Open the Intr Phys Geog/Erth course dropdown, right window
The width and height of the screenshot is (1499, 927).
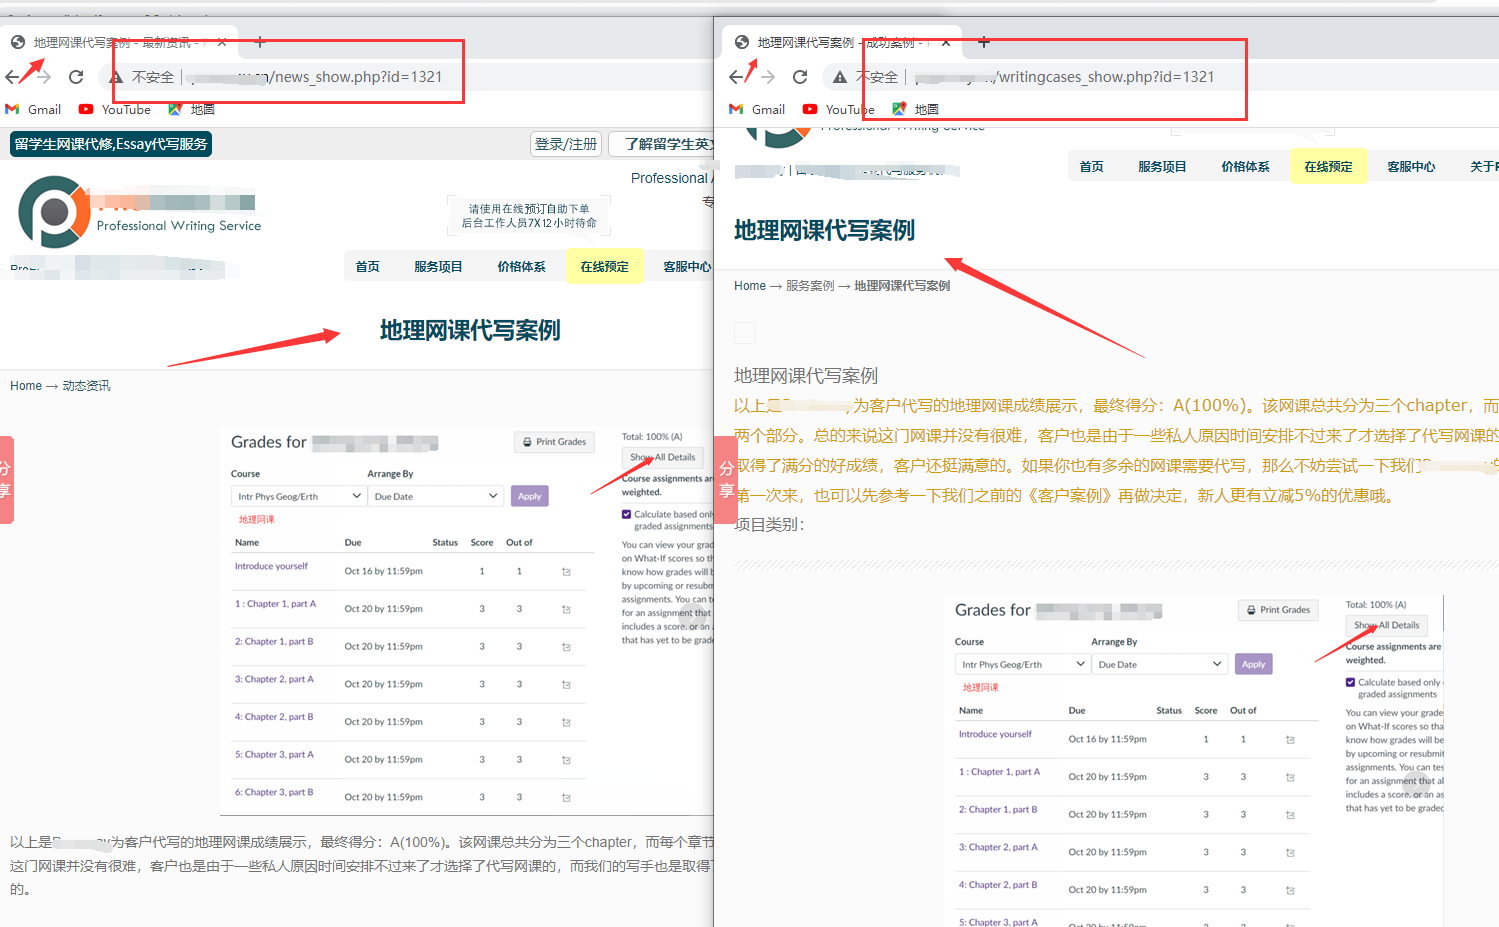1023,664
